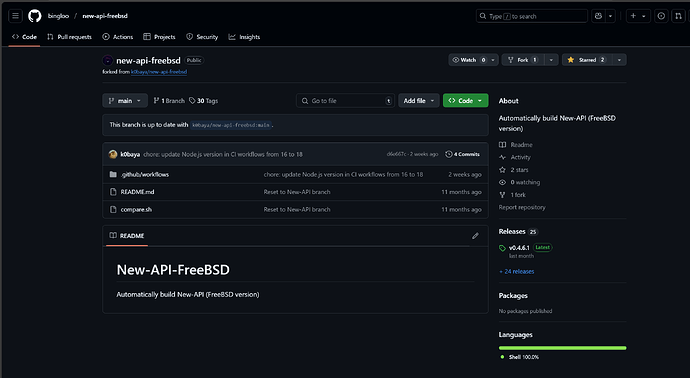Expand the star lists dropdown arrow

click(x=619, y=60)
